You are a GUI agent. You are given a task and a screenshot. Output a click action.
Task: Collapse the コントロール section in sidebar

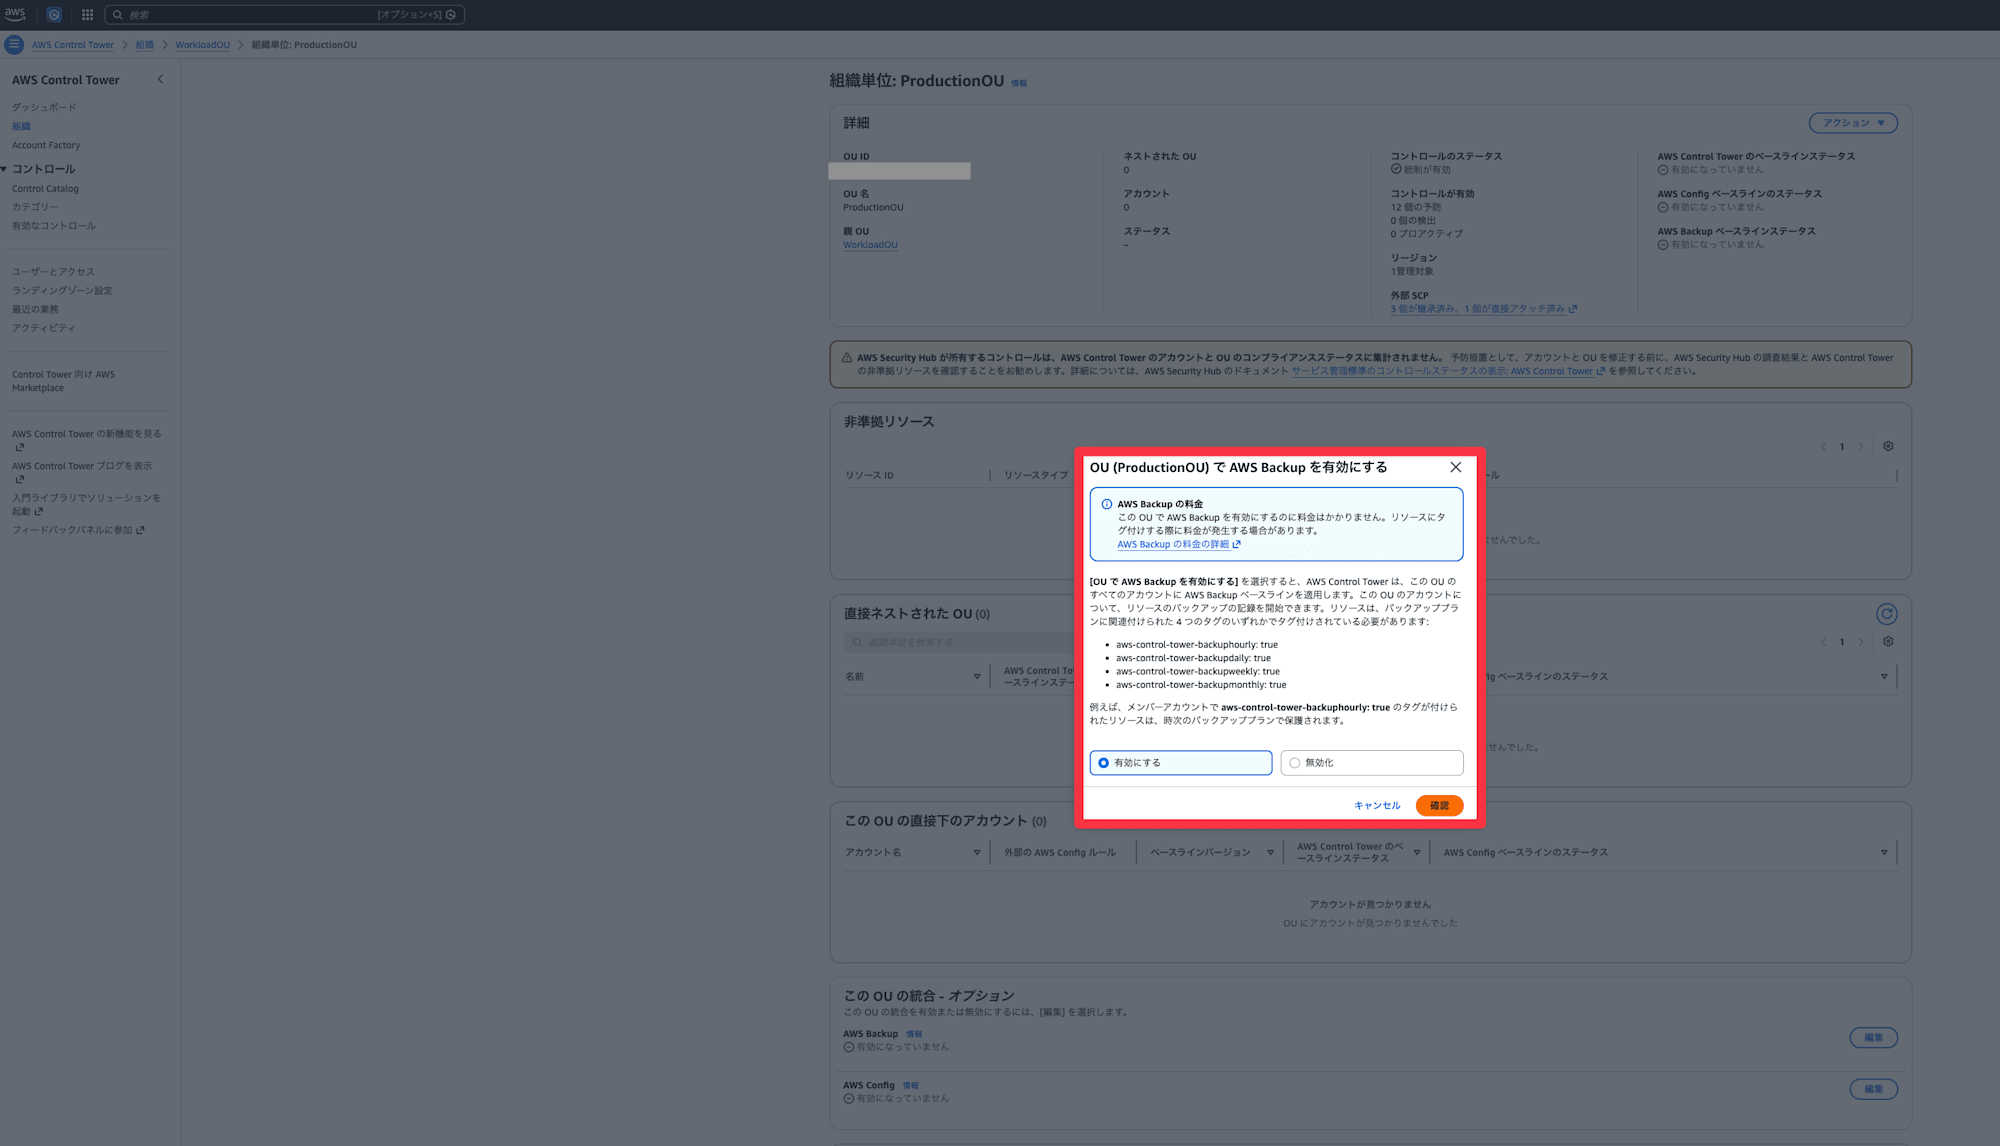pyautogui.click(x=5, y=169)
